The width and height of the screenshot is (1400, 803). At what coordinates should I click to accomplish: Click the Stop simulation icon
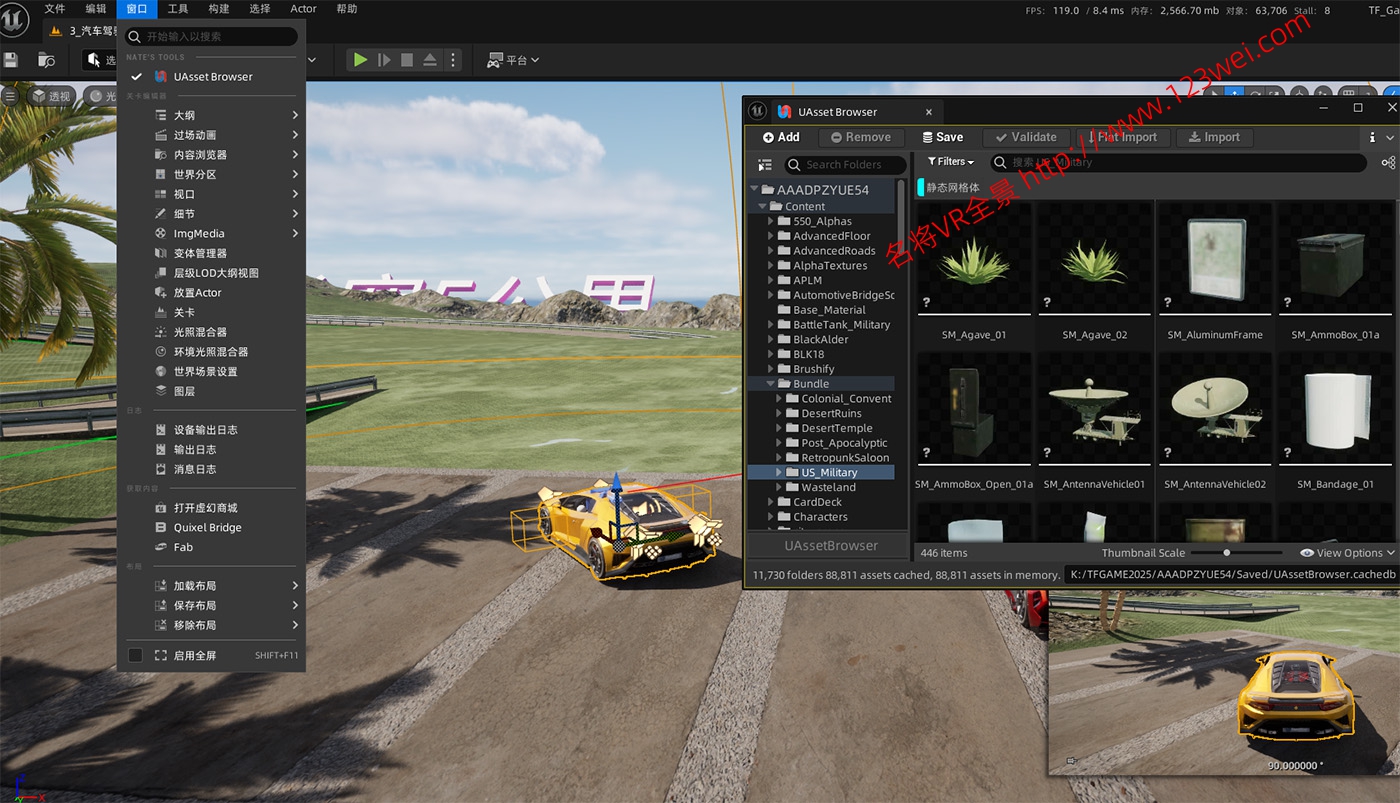click(x=407, y=60)
